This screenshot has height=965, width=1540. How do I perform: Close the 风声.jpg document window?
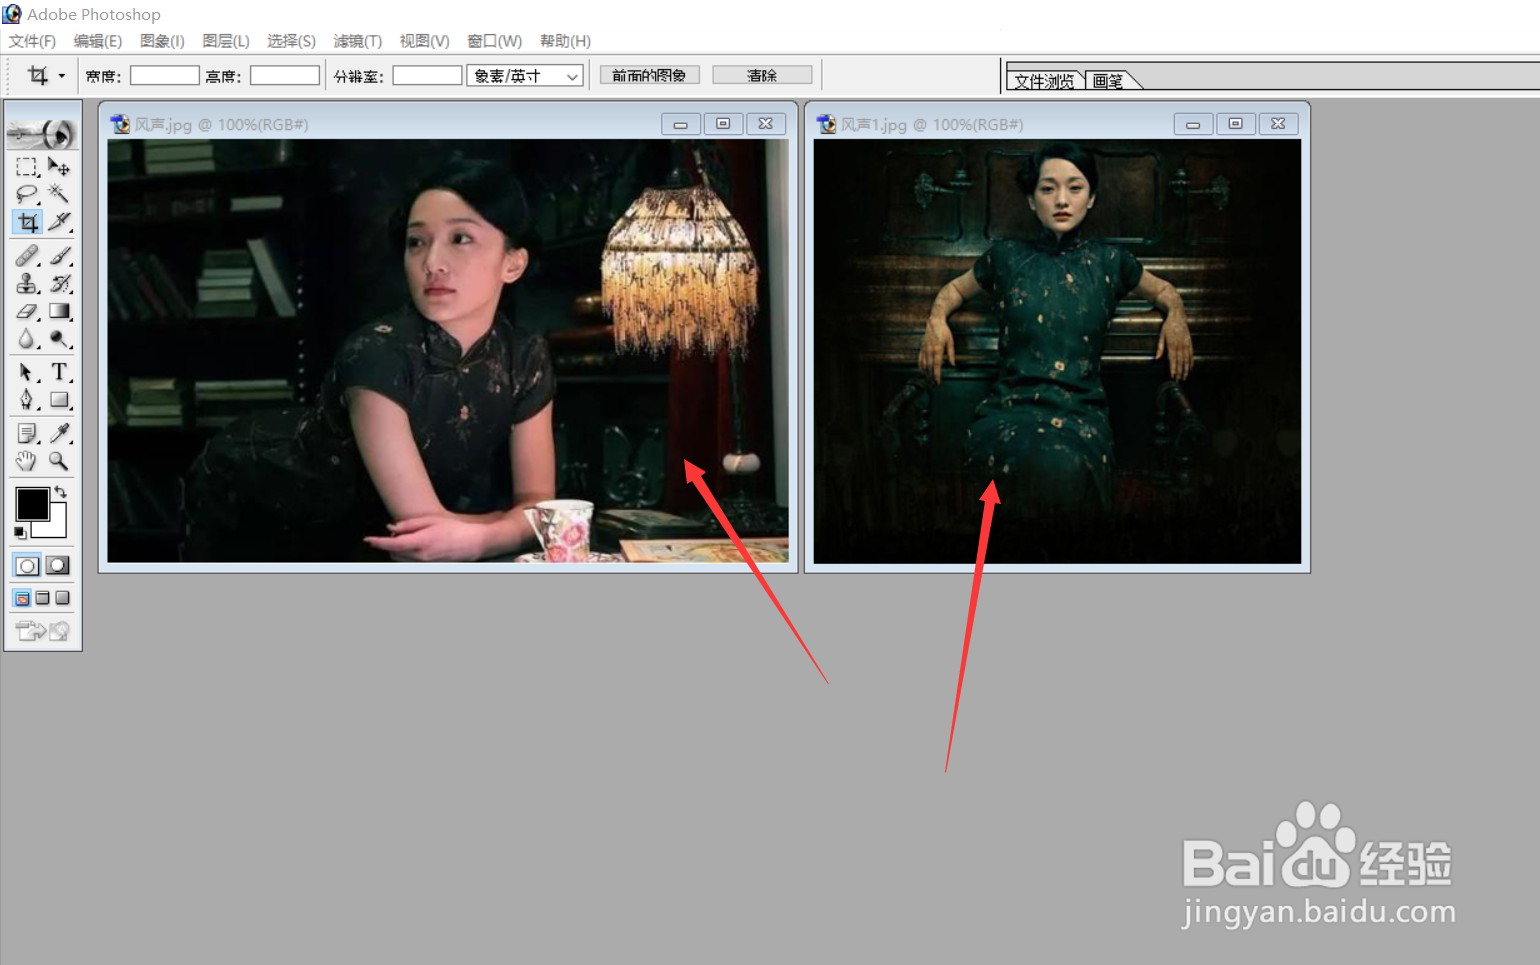coord(766,124)
